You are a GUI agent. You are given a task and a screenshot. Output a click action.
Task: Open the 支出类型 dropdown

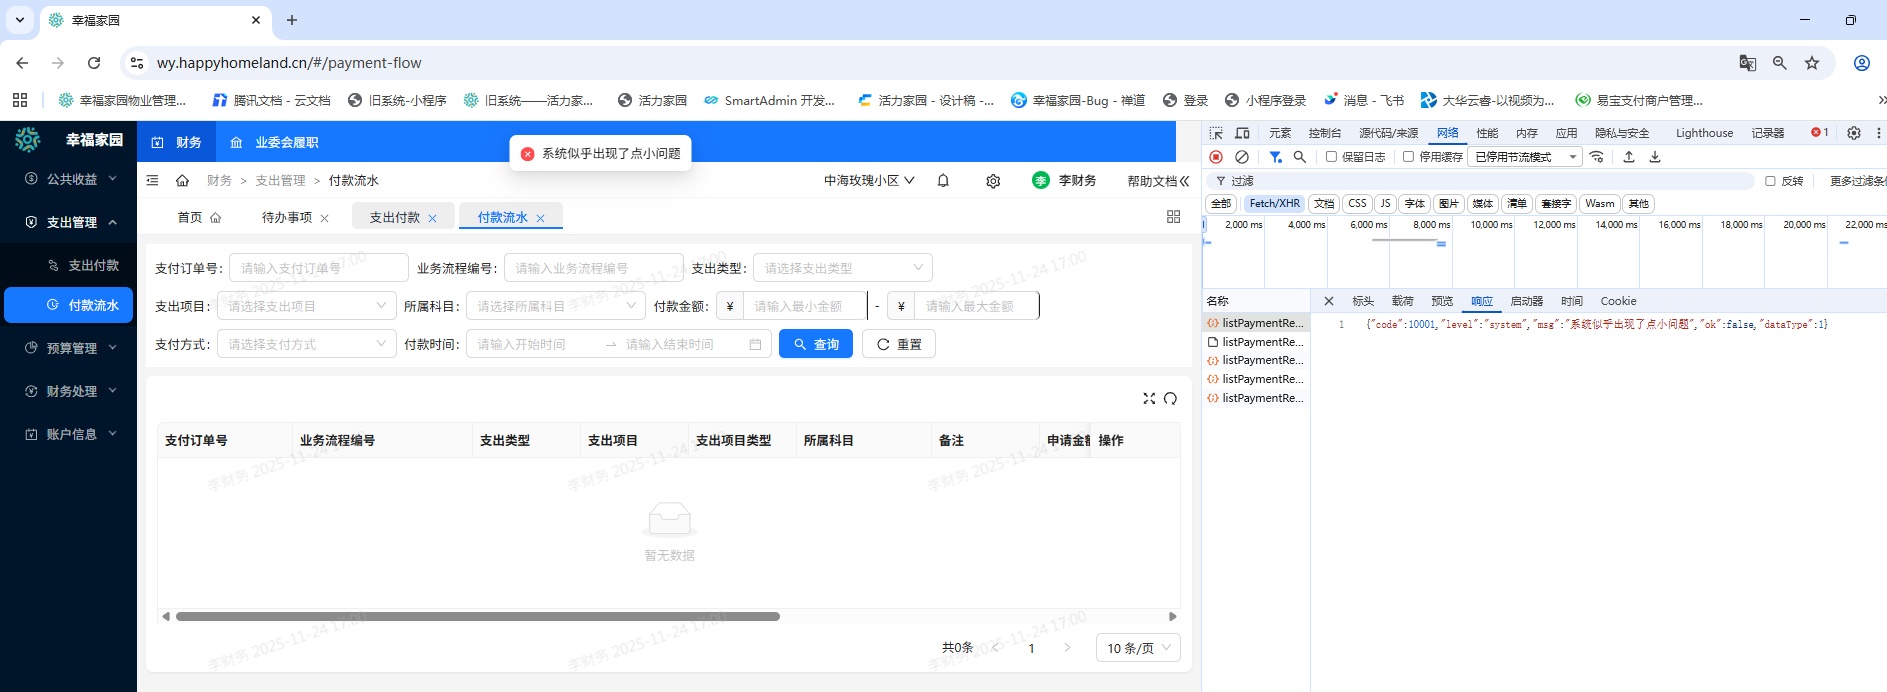[842, 268]
